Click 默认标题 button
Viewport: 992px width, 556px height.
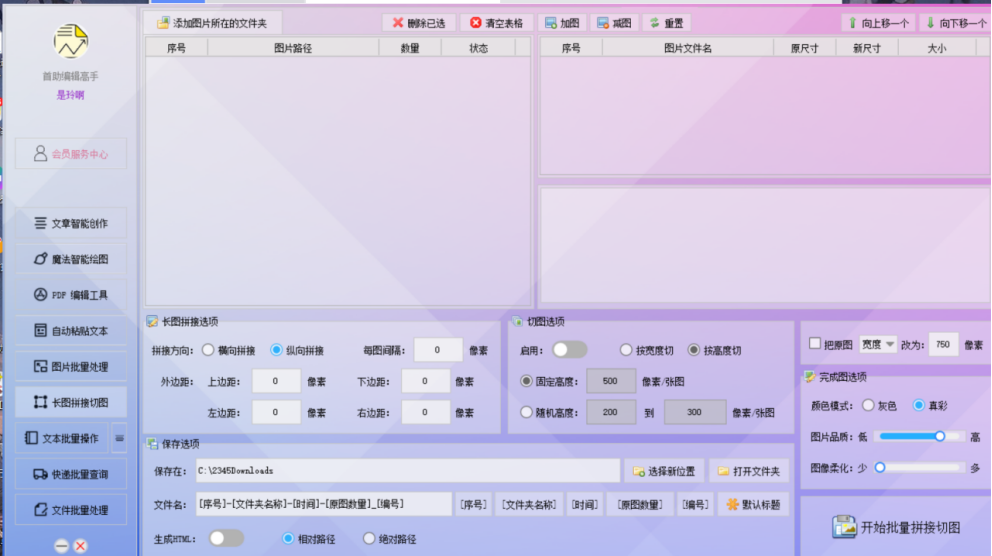point(753,505)
